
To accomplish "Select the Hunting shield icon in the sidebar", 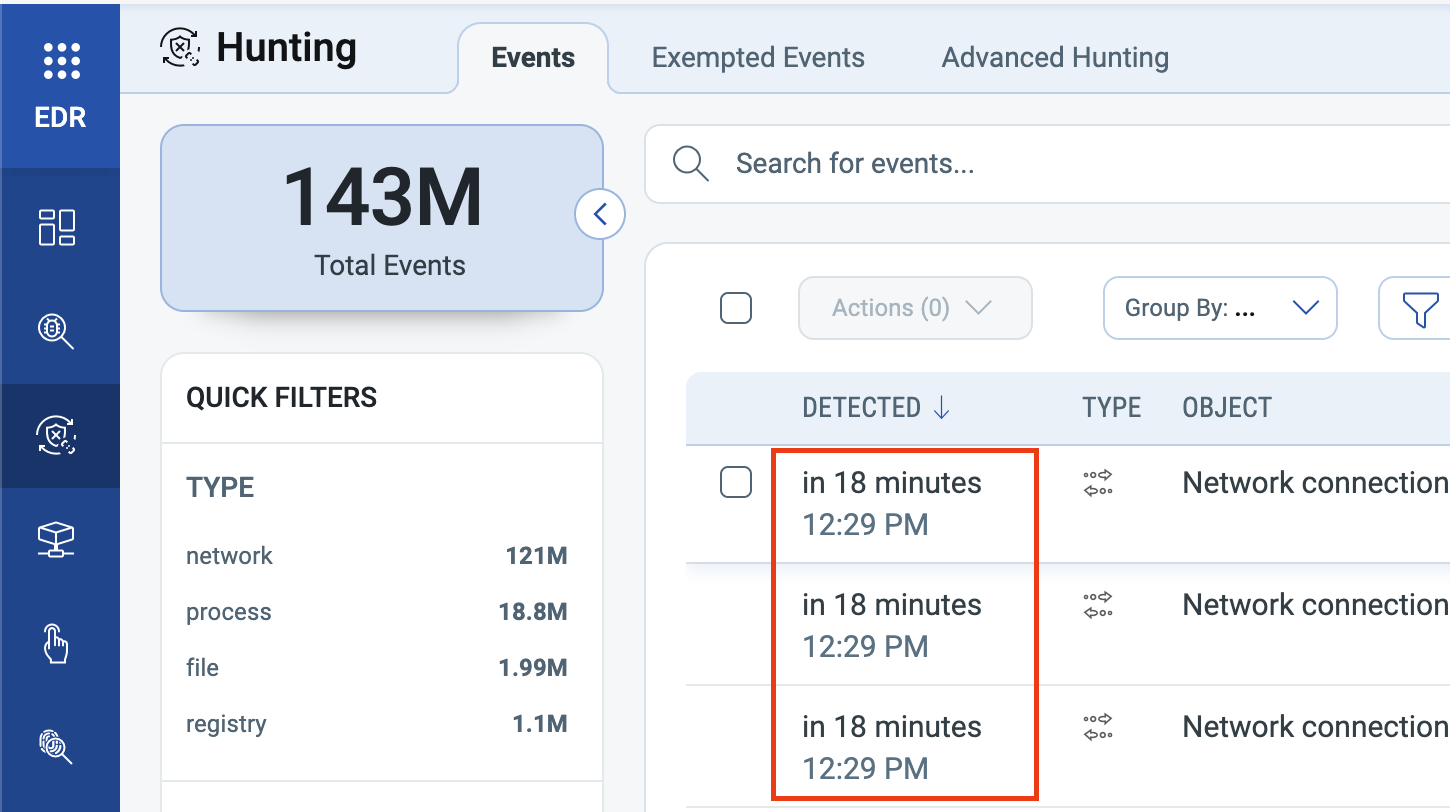I will pyautogui.click(x=57, y=435).
